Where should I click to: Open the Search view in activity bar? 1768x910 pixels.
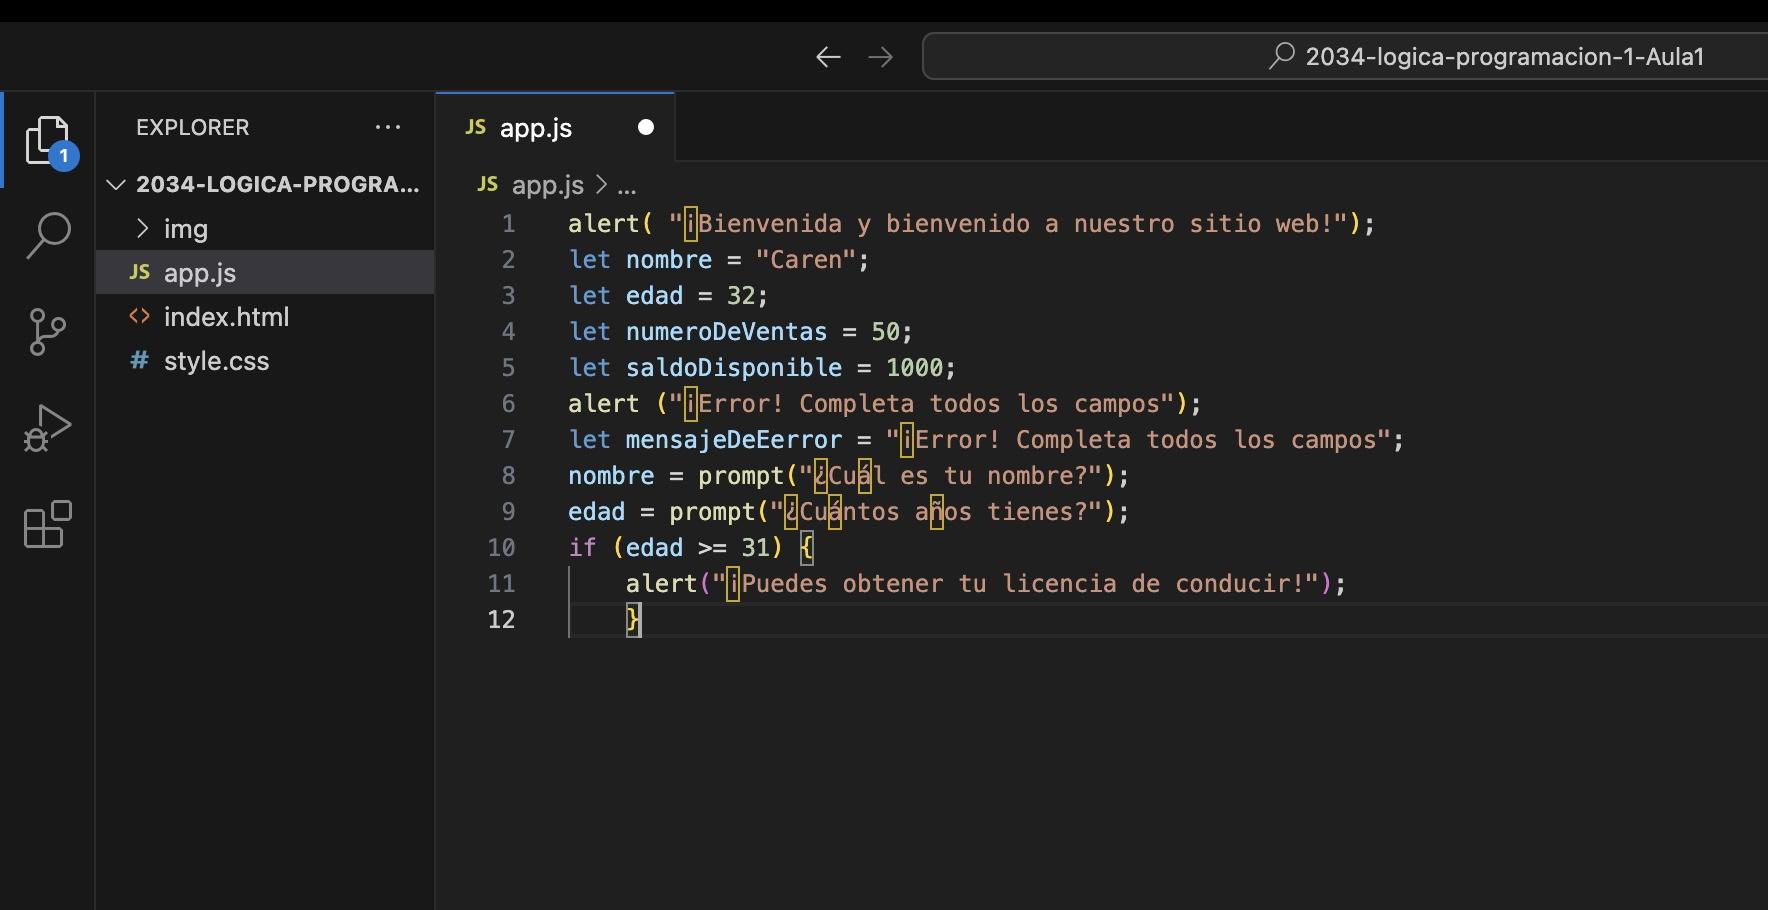click(48, 236)
